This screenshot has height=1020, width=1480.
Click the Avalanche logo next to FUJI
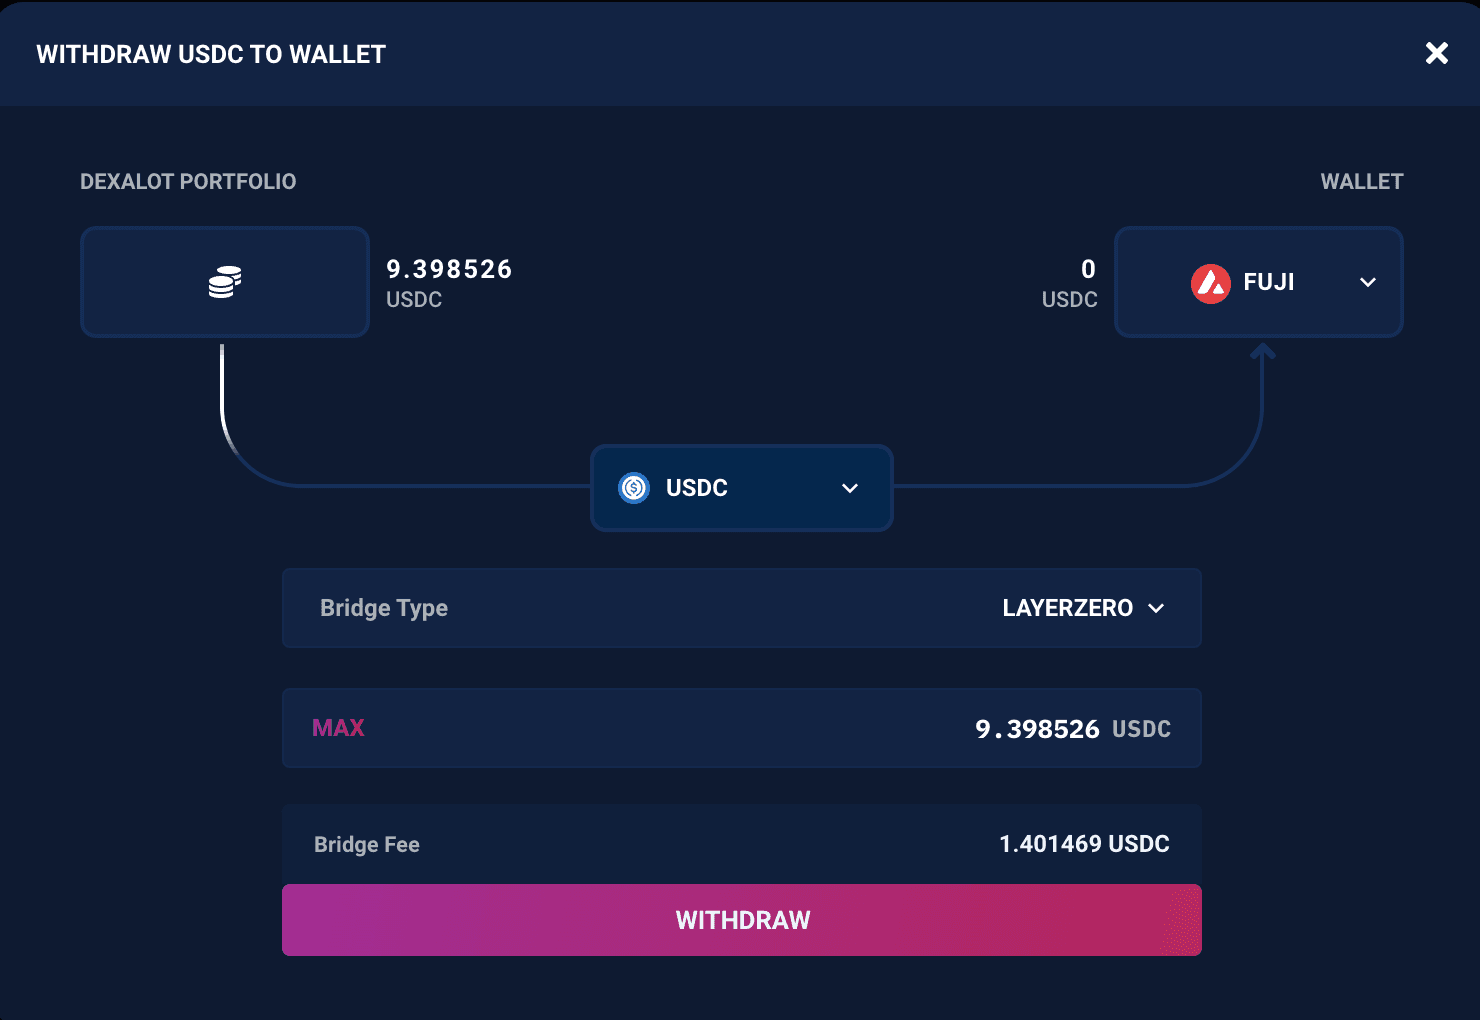[1210, 283]
